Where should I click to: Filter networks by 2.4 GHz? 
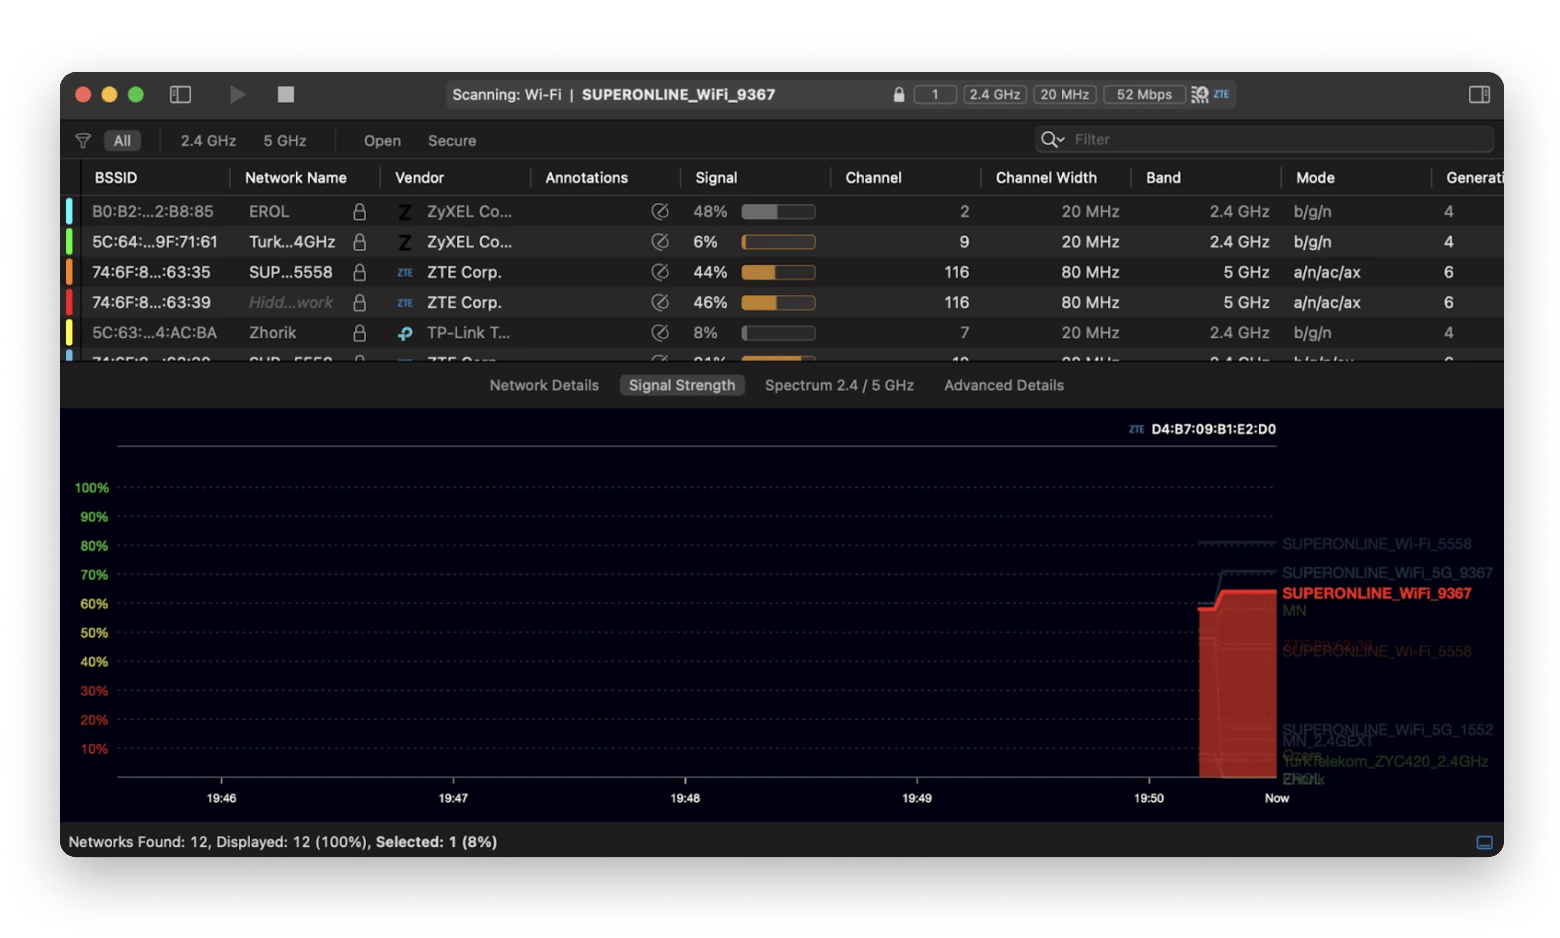click(x=208, y=141)
